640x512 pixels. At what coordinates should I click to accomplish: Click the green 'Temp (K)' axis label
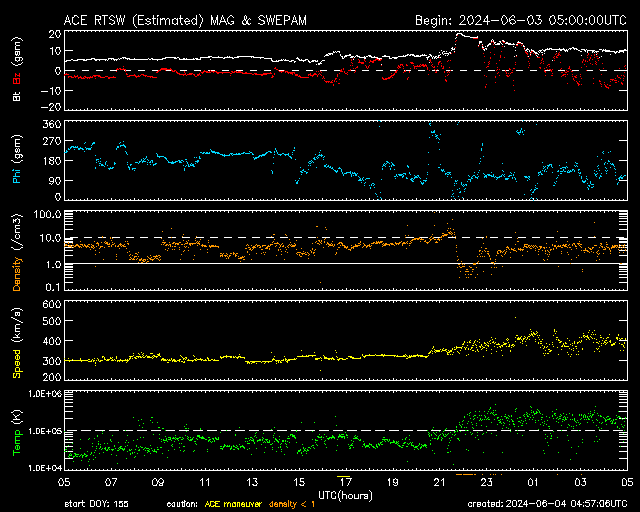[x=17, y=432]
